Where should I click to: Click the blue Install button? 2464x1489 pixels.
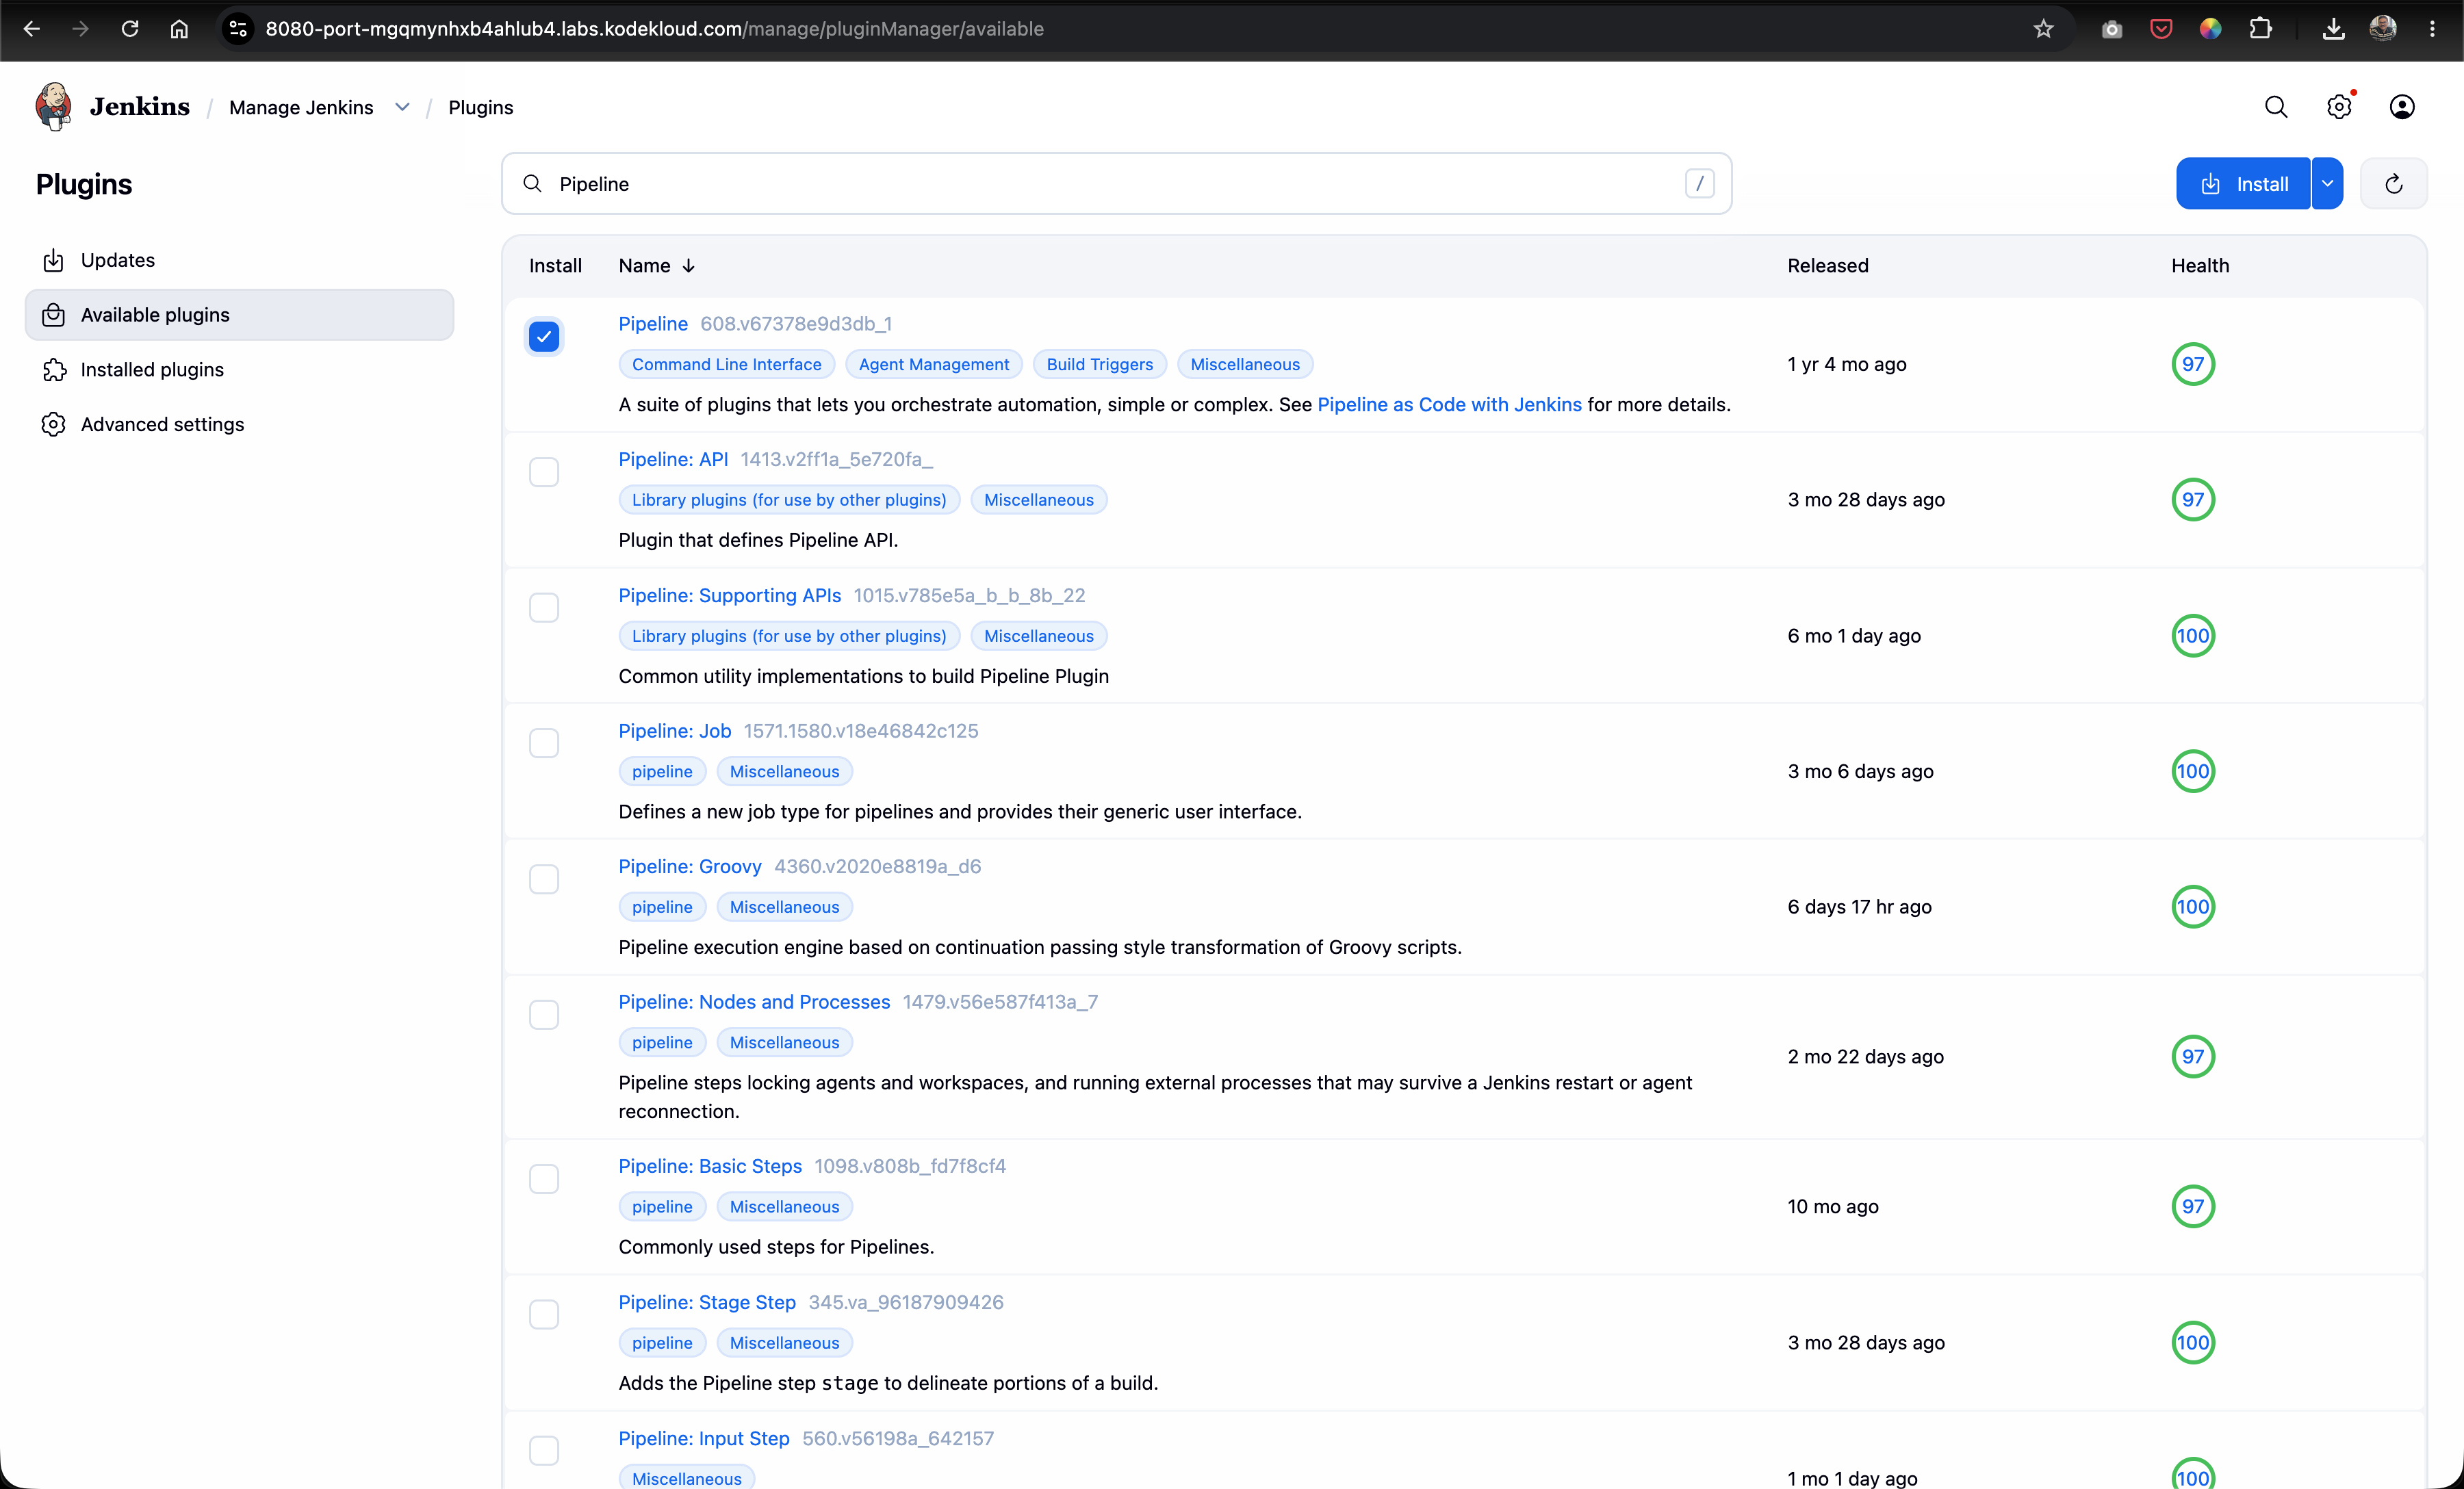[2243, 184]
